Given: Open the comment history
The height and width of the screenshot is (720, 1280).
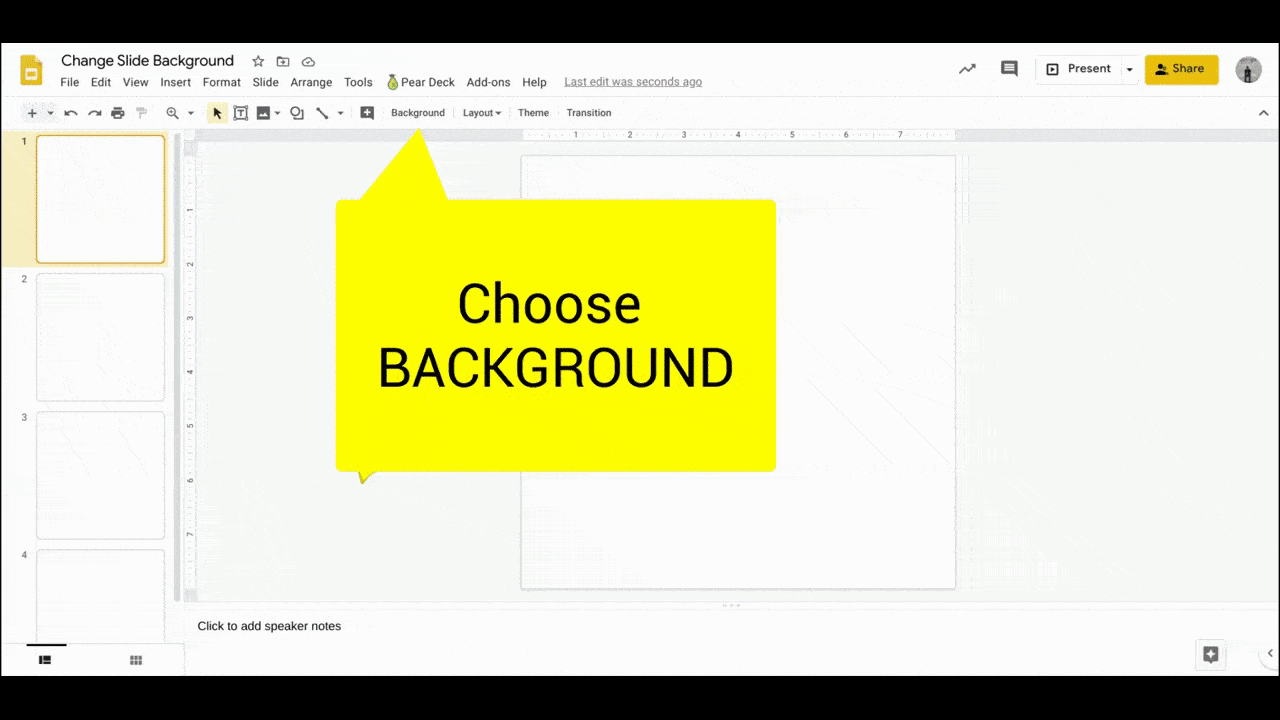Looking at the screenshot, I should (x=1009, y=68).
